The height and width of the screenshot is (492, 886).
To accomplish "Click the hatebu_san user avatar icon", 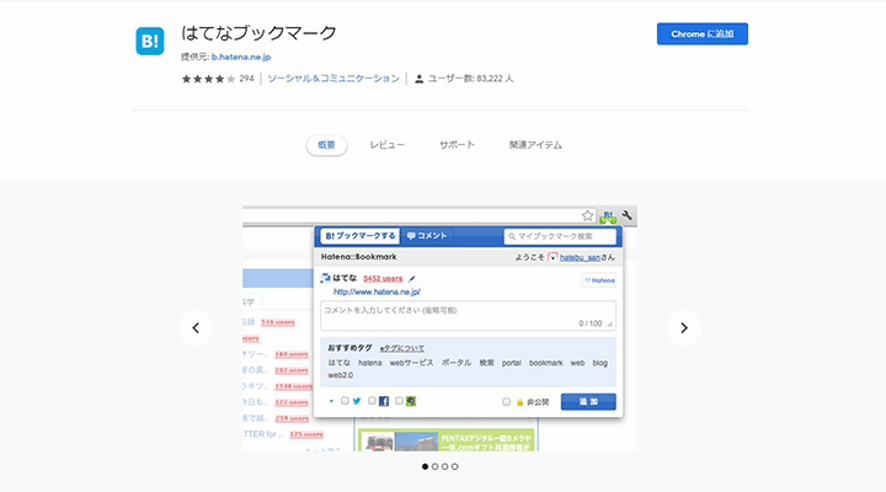I will 553,258.
